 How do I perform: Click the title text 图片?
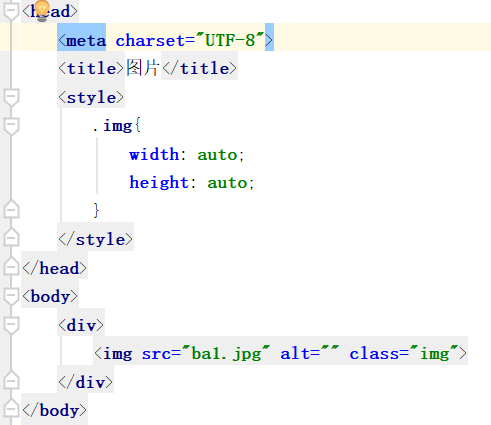pos(142,68)
